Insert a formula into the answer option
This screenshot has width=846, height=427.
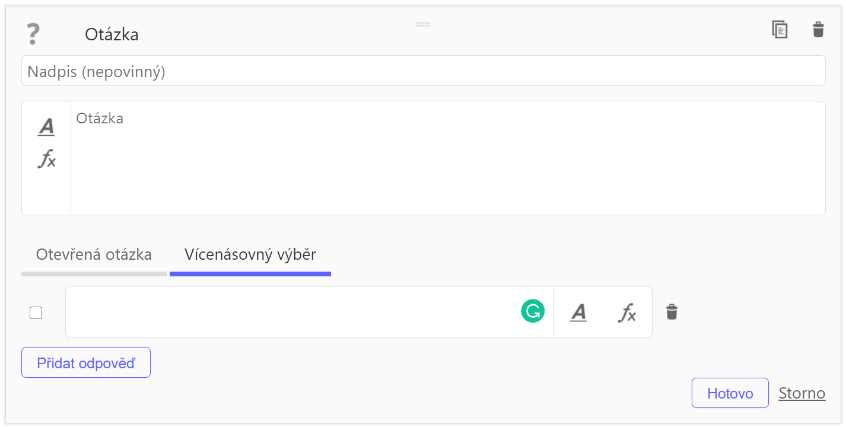[x=626, y=312]
